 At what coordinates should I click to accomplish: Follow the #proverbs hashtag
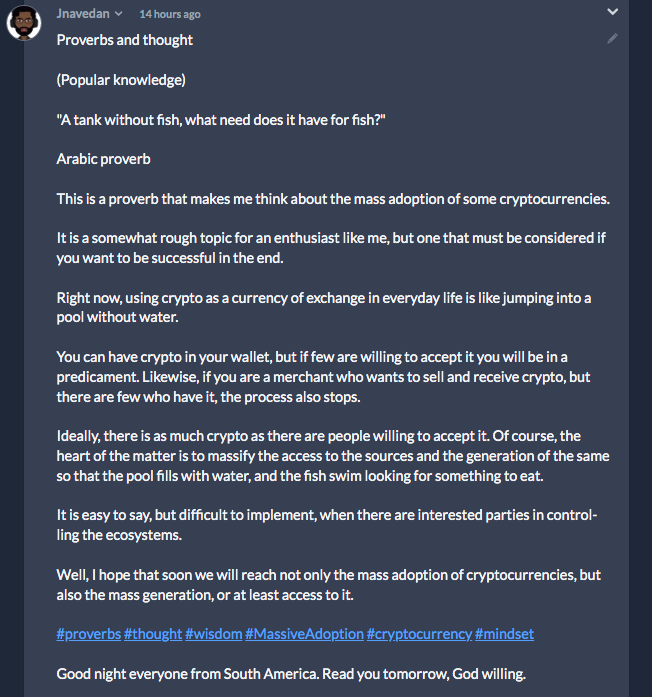(89, 634)
